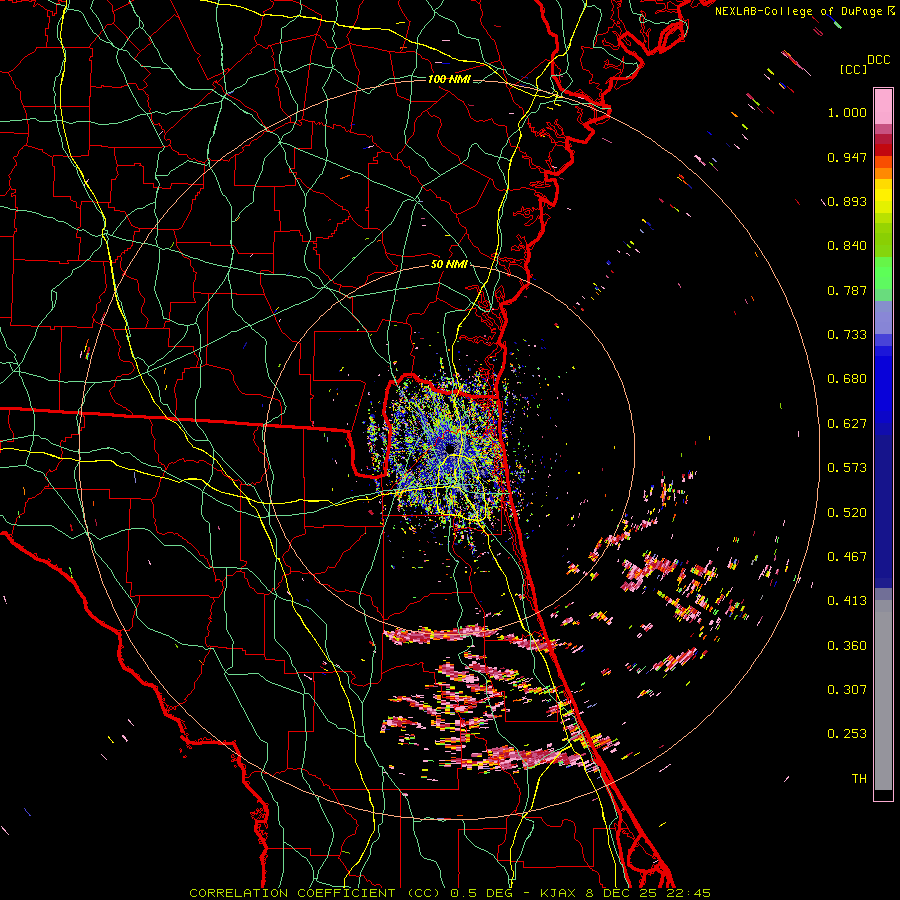This screenshot has height=900, width=900.
Task: Pick the light pink segment of the color bar
Action: point(883,106)
